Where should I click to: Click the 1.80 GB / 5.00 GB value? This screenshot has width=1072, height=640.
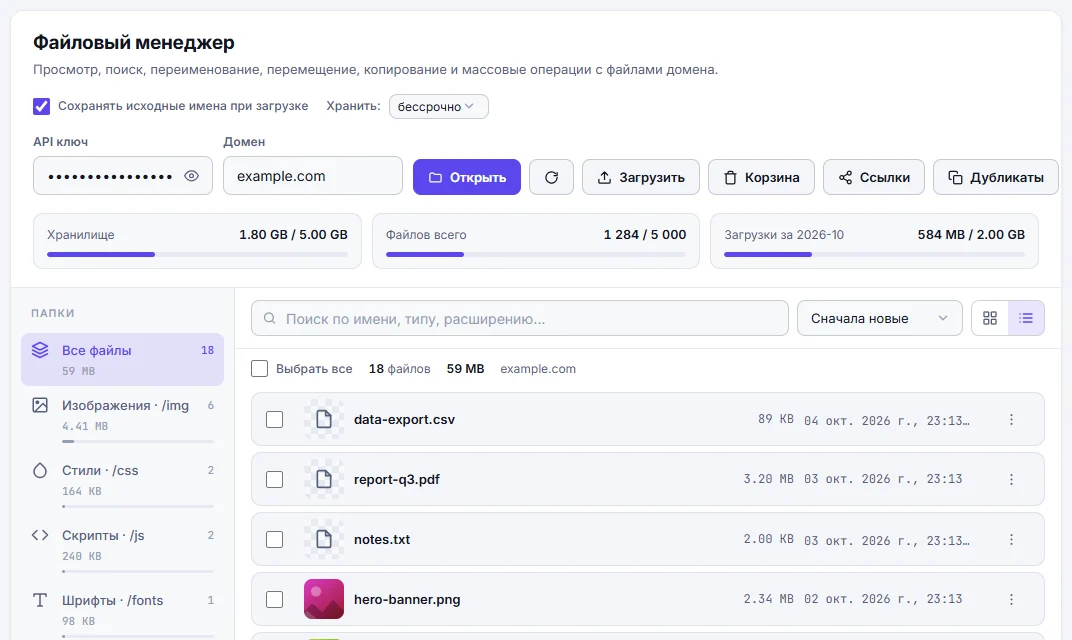(293, 235)
